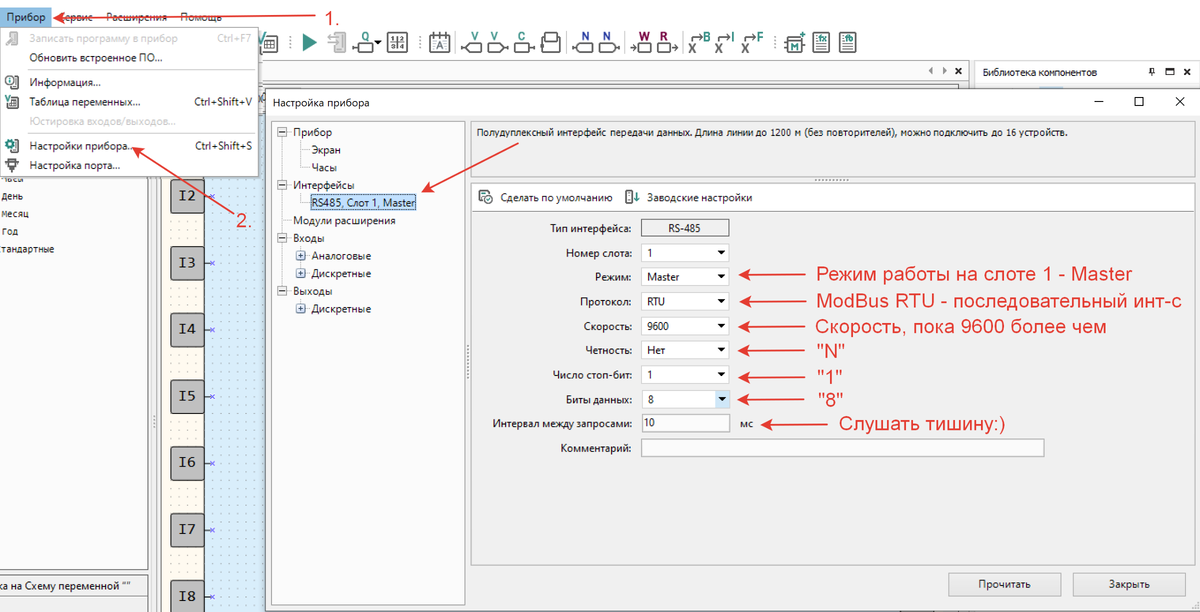The width and height of the screenshot is (1200, 612).
Task: Click the 1234 numbered grid toolbar icon
Action: point(397,42)
